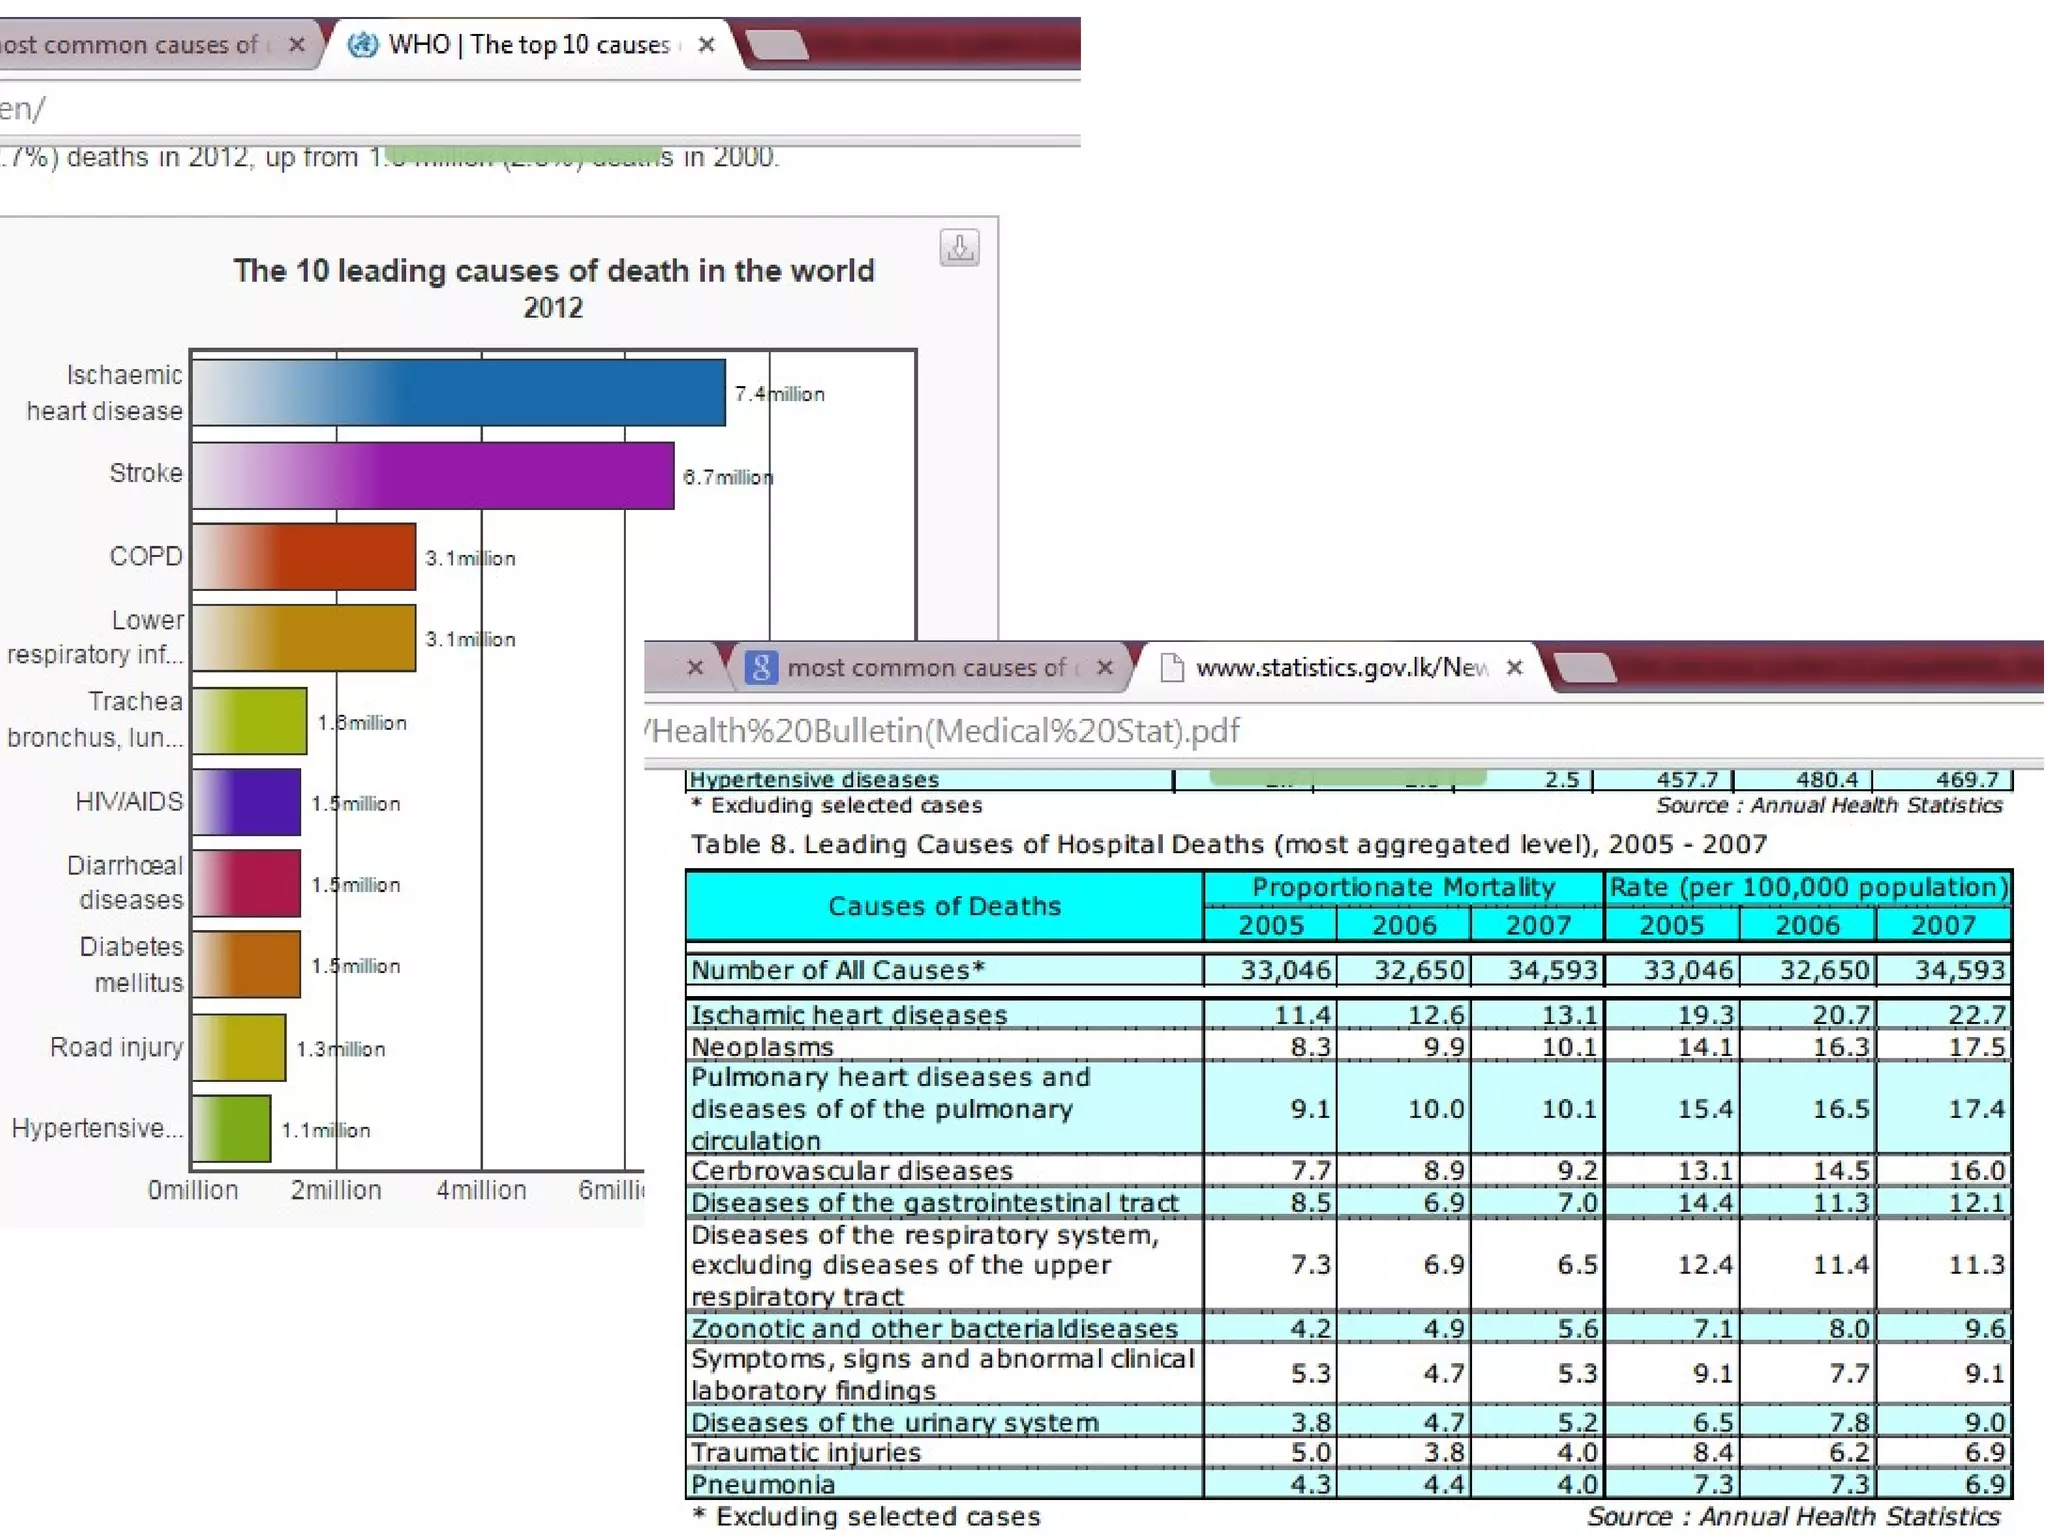This screenshot has width=2048, height=1536.
Task: Click the chart download icon
Action: click(959, 247)
